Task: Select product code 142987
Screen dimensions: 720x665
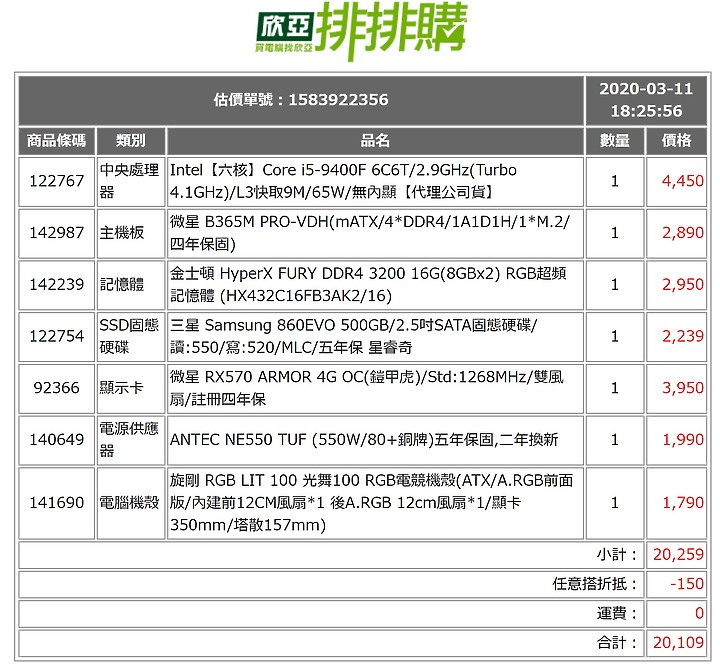Action: click(x=56, y=233)
